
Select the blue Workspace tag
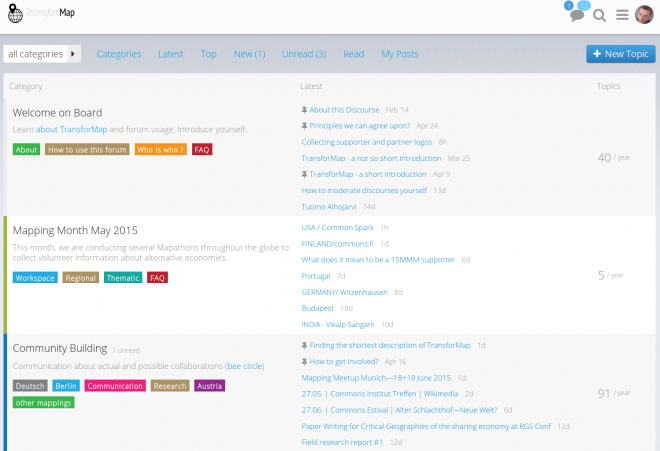click(x=35, y=278)
